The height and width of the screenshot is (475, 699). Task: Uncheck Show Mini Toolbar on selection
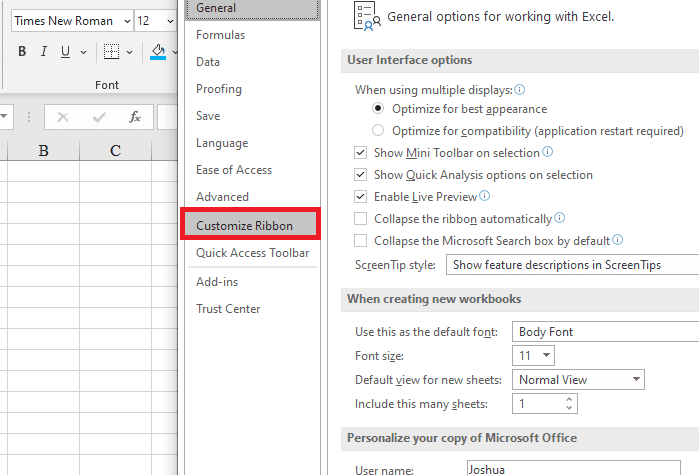[x=360, y=152]
